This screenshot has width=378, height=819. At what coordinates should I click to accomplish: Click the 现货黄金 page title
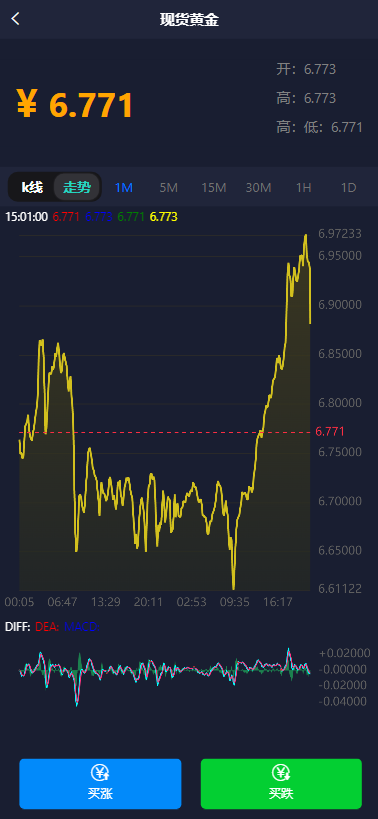[189, 20]
